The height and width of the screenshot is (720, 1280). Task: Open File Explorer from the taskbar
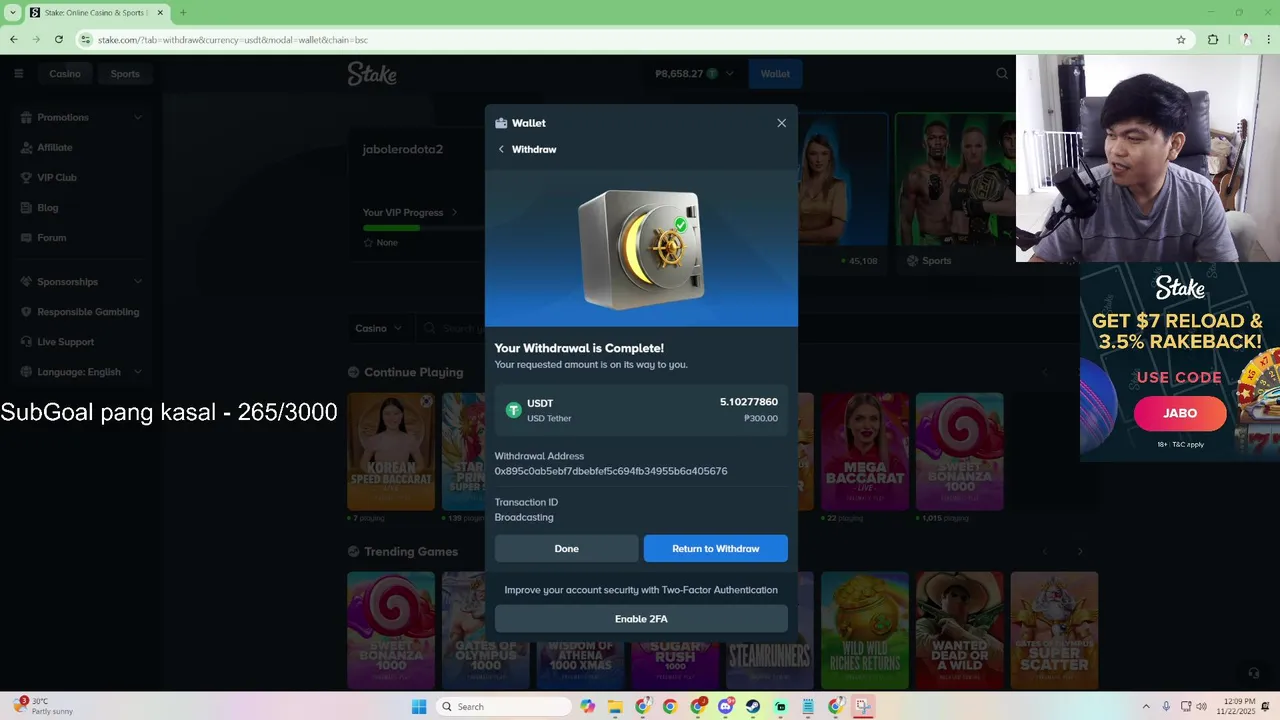point(615,707)
